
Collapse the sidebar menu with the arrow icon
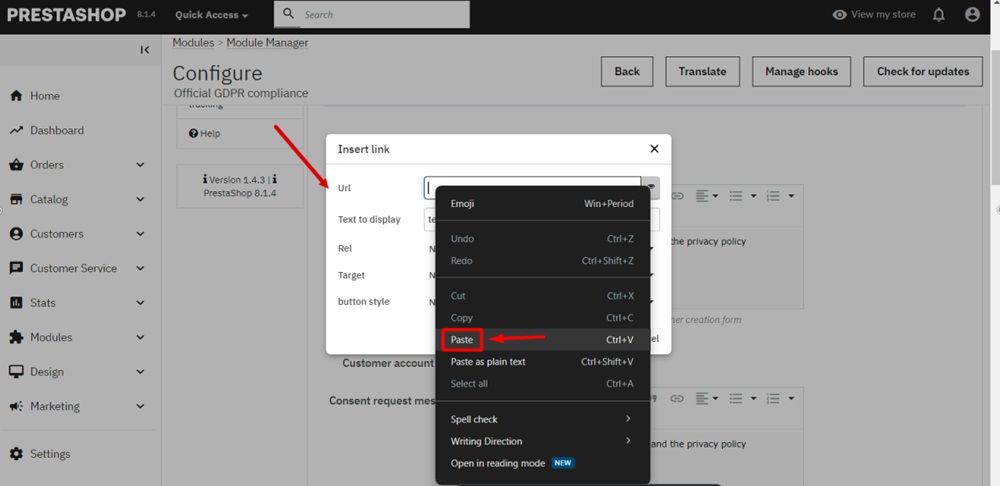145,50
